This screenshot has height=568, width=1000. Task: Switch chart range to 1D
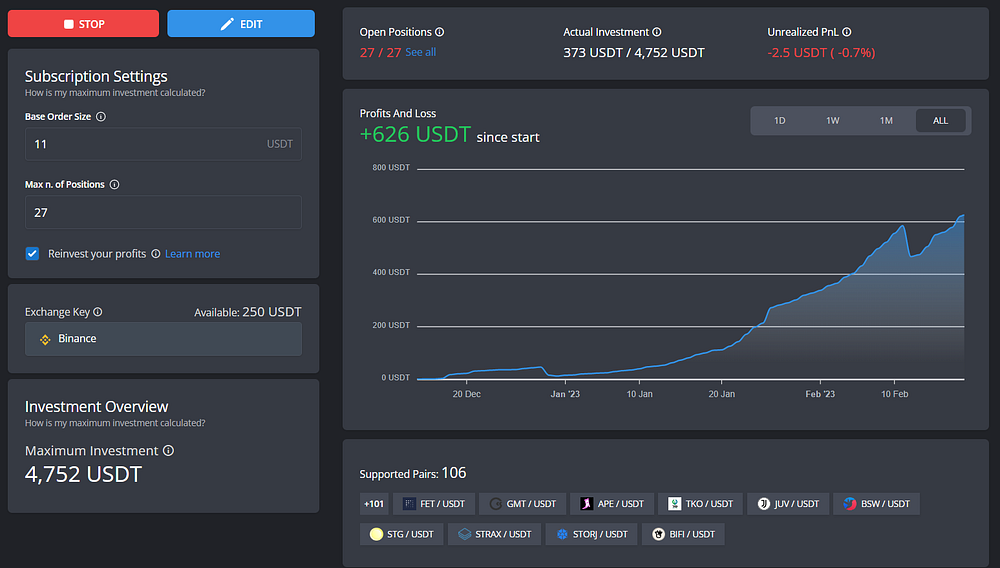[779, 120]
